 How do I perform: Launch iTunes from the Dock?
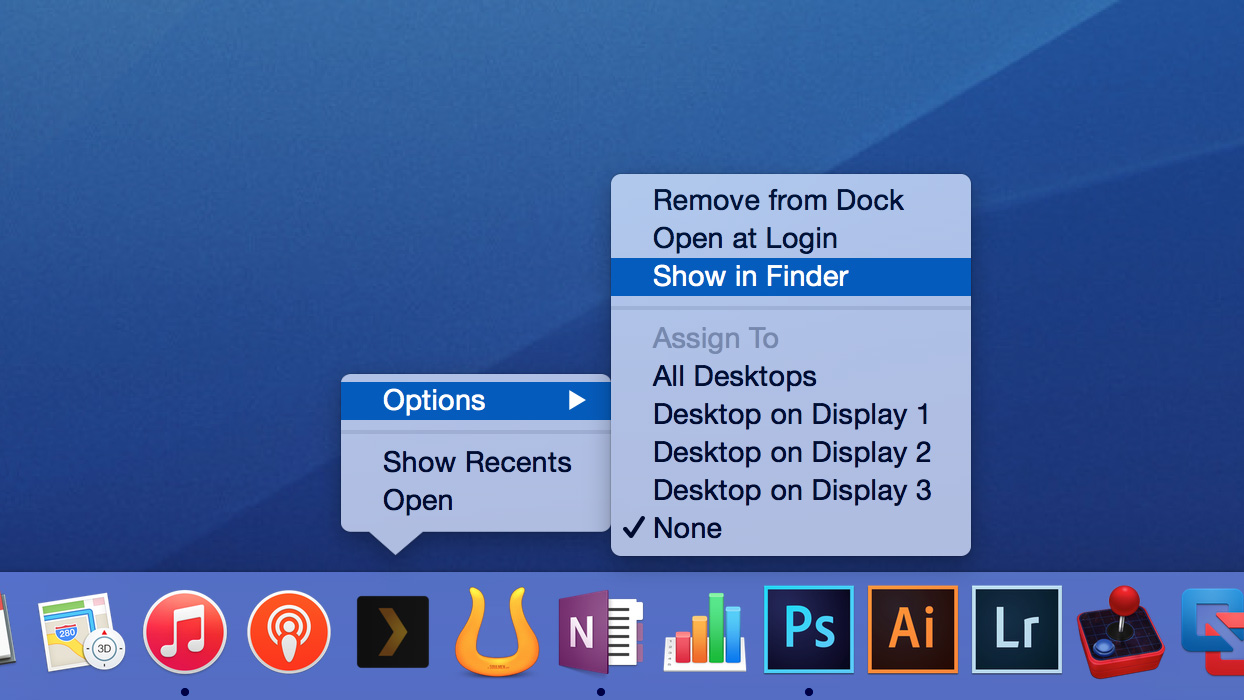[185, 631]
